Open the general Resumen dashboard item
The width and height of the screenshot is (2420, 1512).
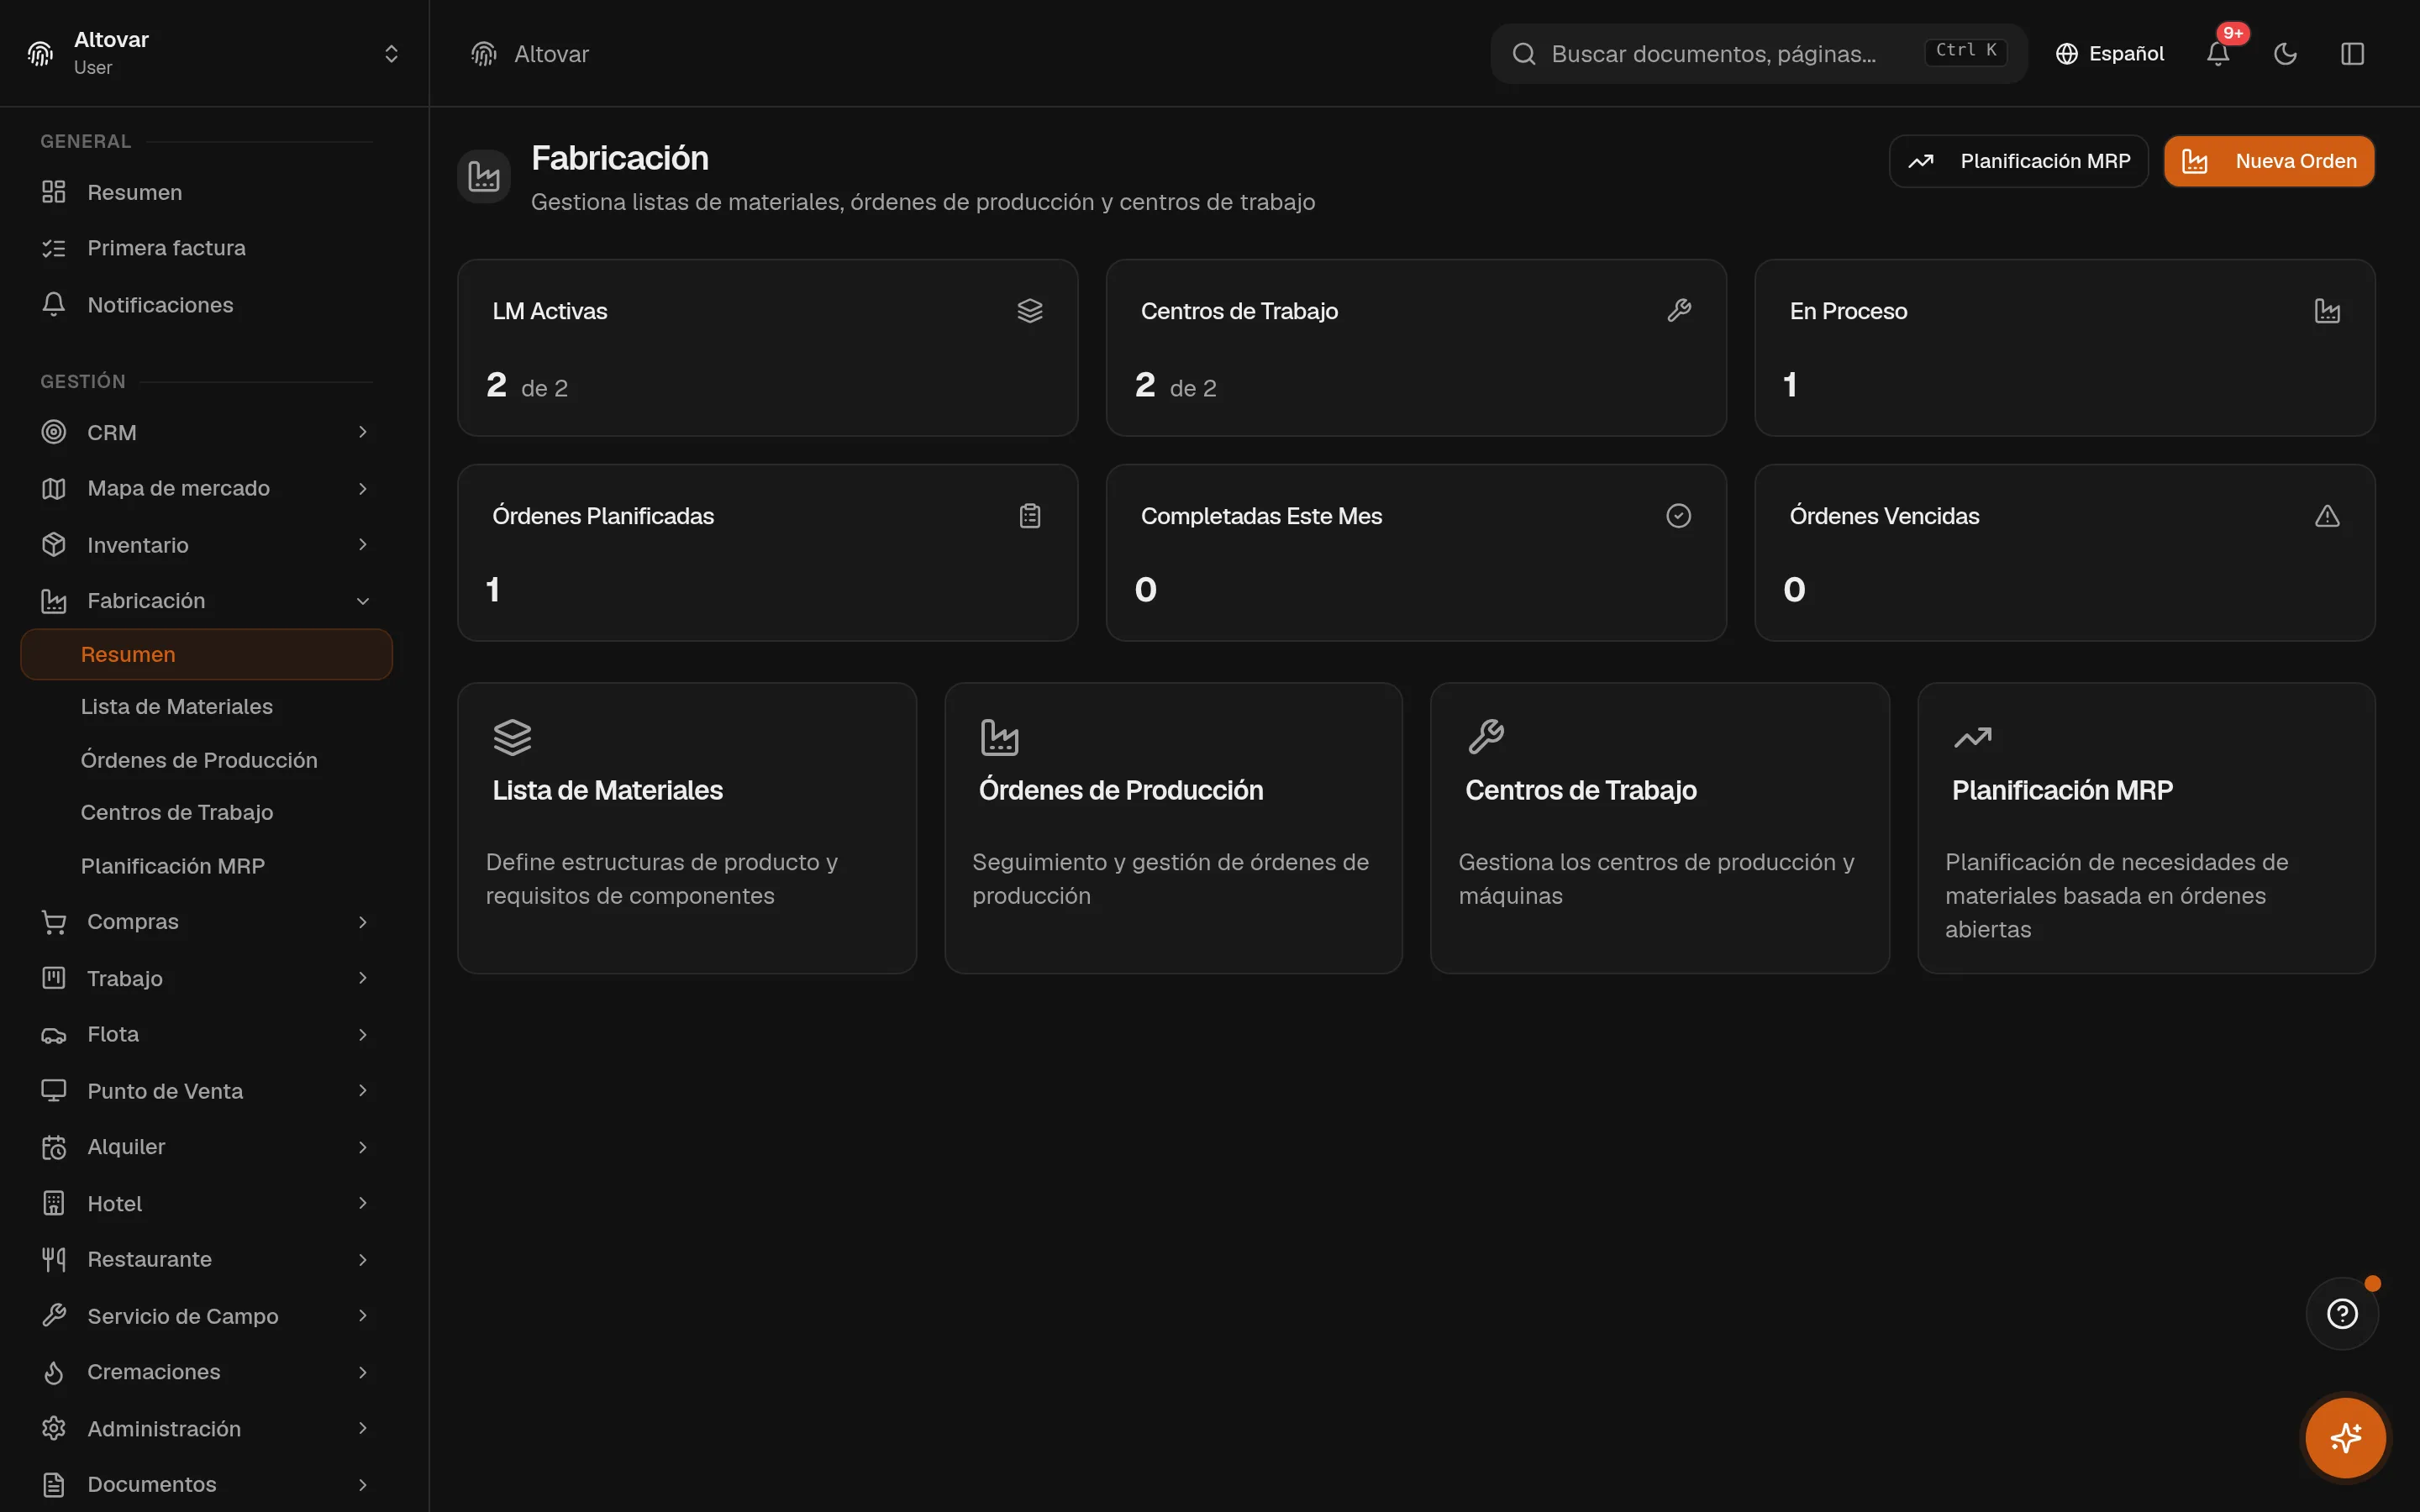206,192
